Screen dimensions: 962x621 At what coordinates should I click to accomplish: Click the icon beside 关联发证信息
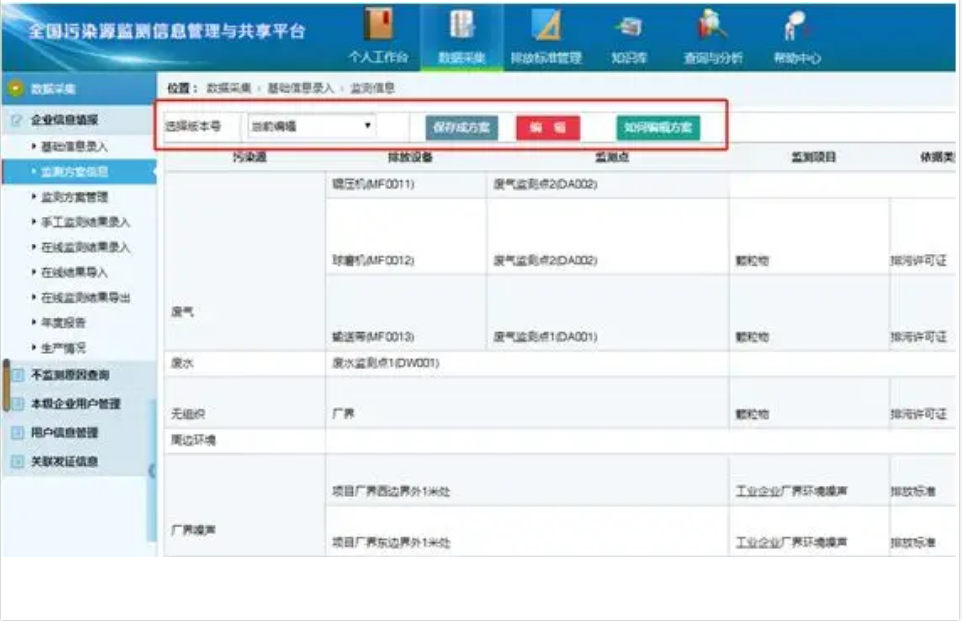(17, 462)
